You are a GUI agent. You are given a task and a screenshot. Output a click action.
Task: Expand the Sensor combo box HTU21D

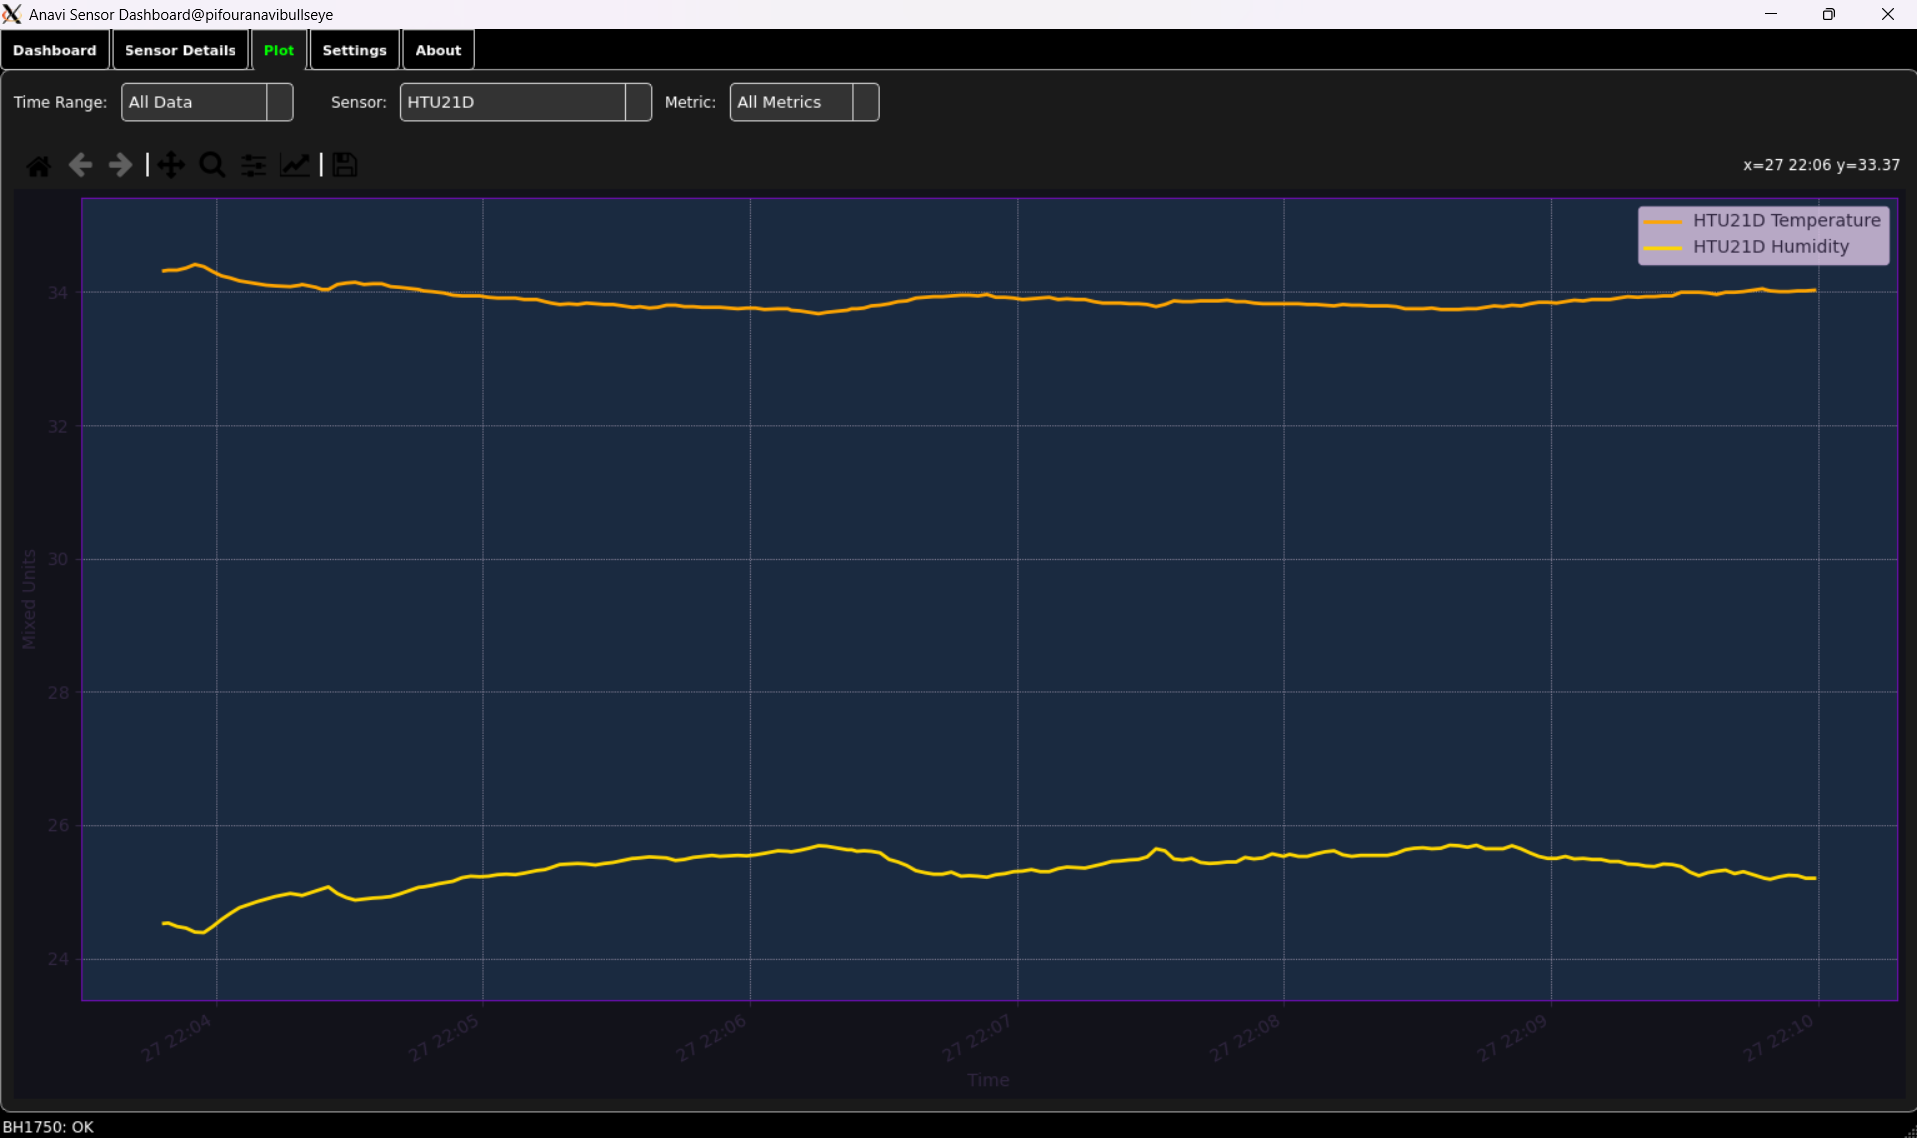coord(525,102)
